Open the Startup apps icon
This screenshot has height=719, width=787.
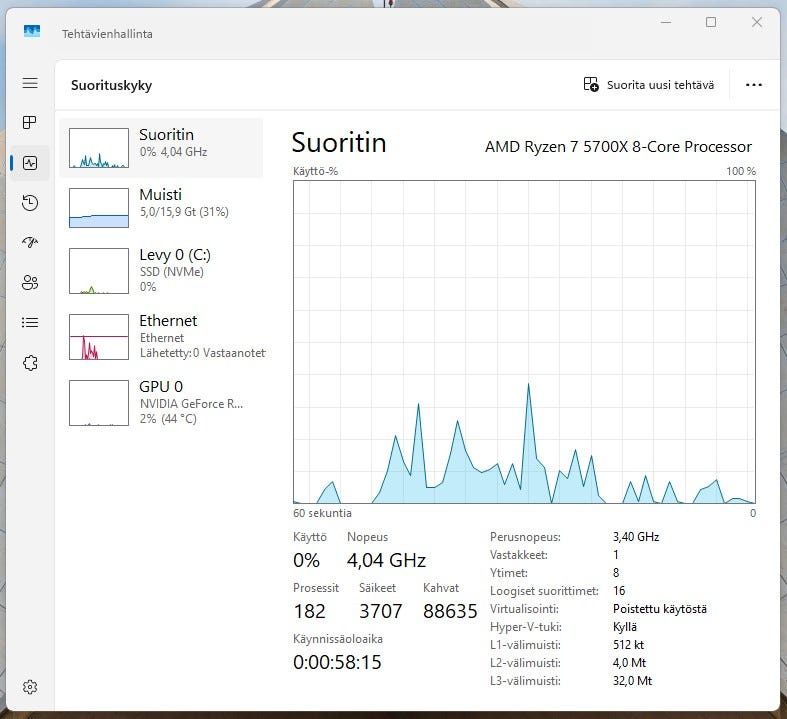30,243
